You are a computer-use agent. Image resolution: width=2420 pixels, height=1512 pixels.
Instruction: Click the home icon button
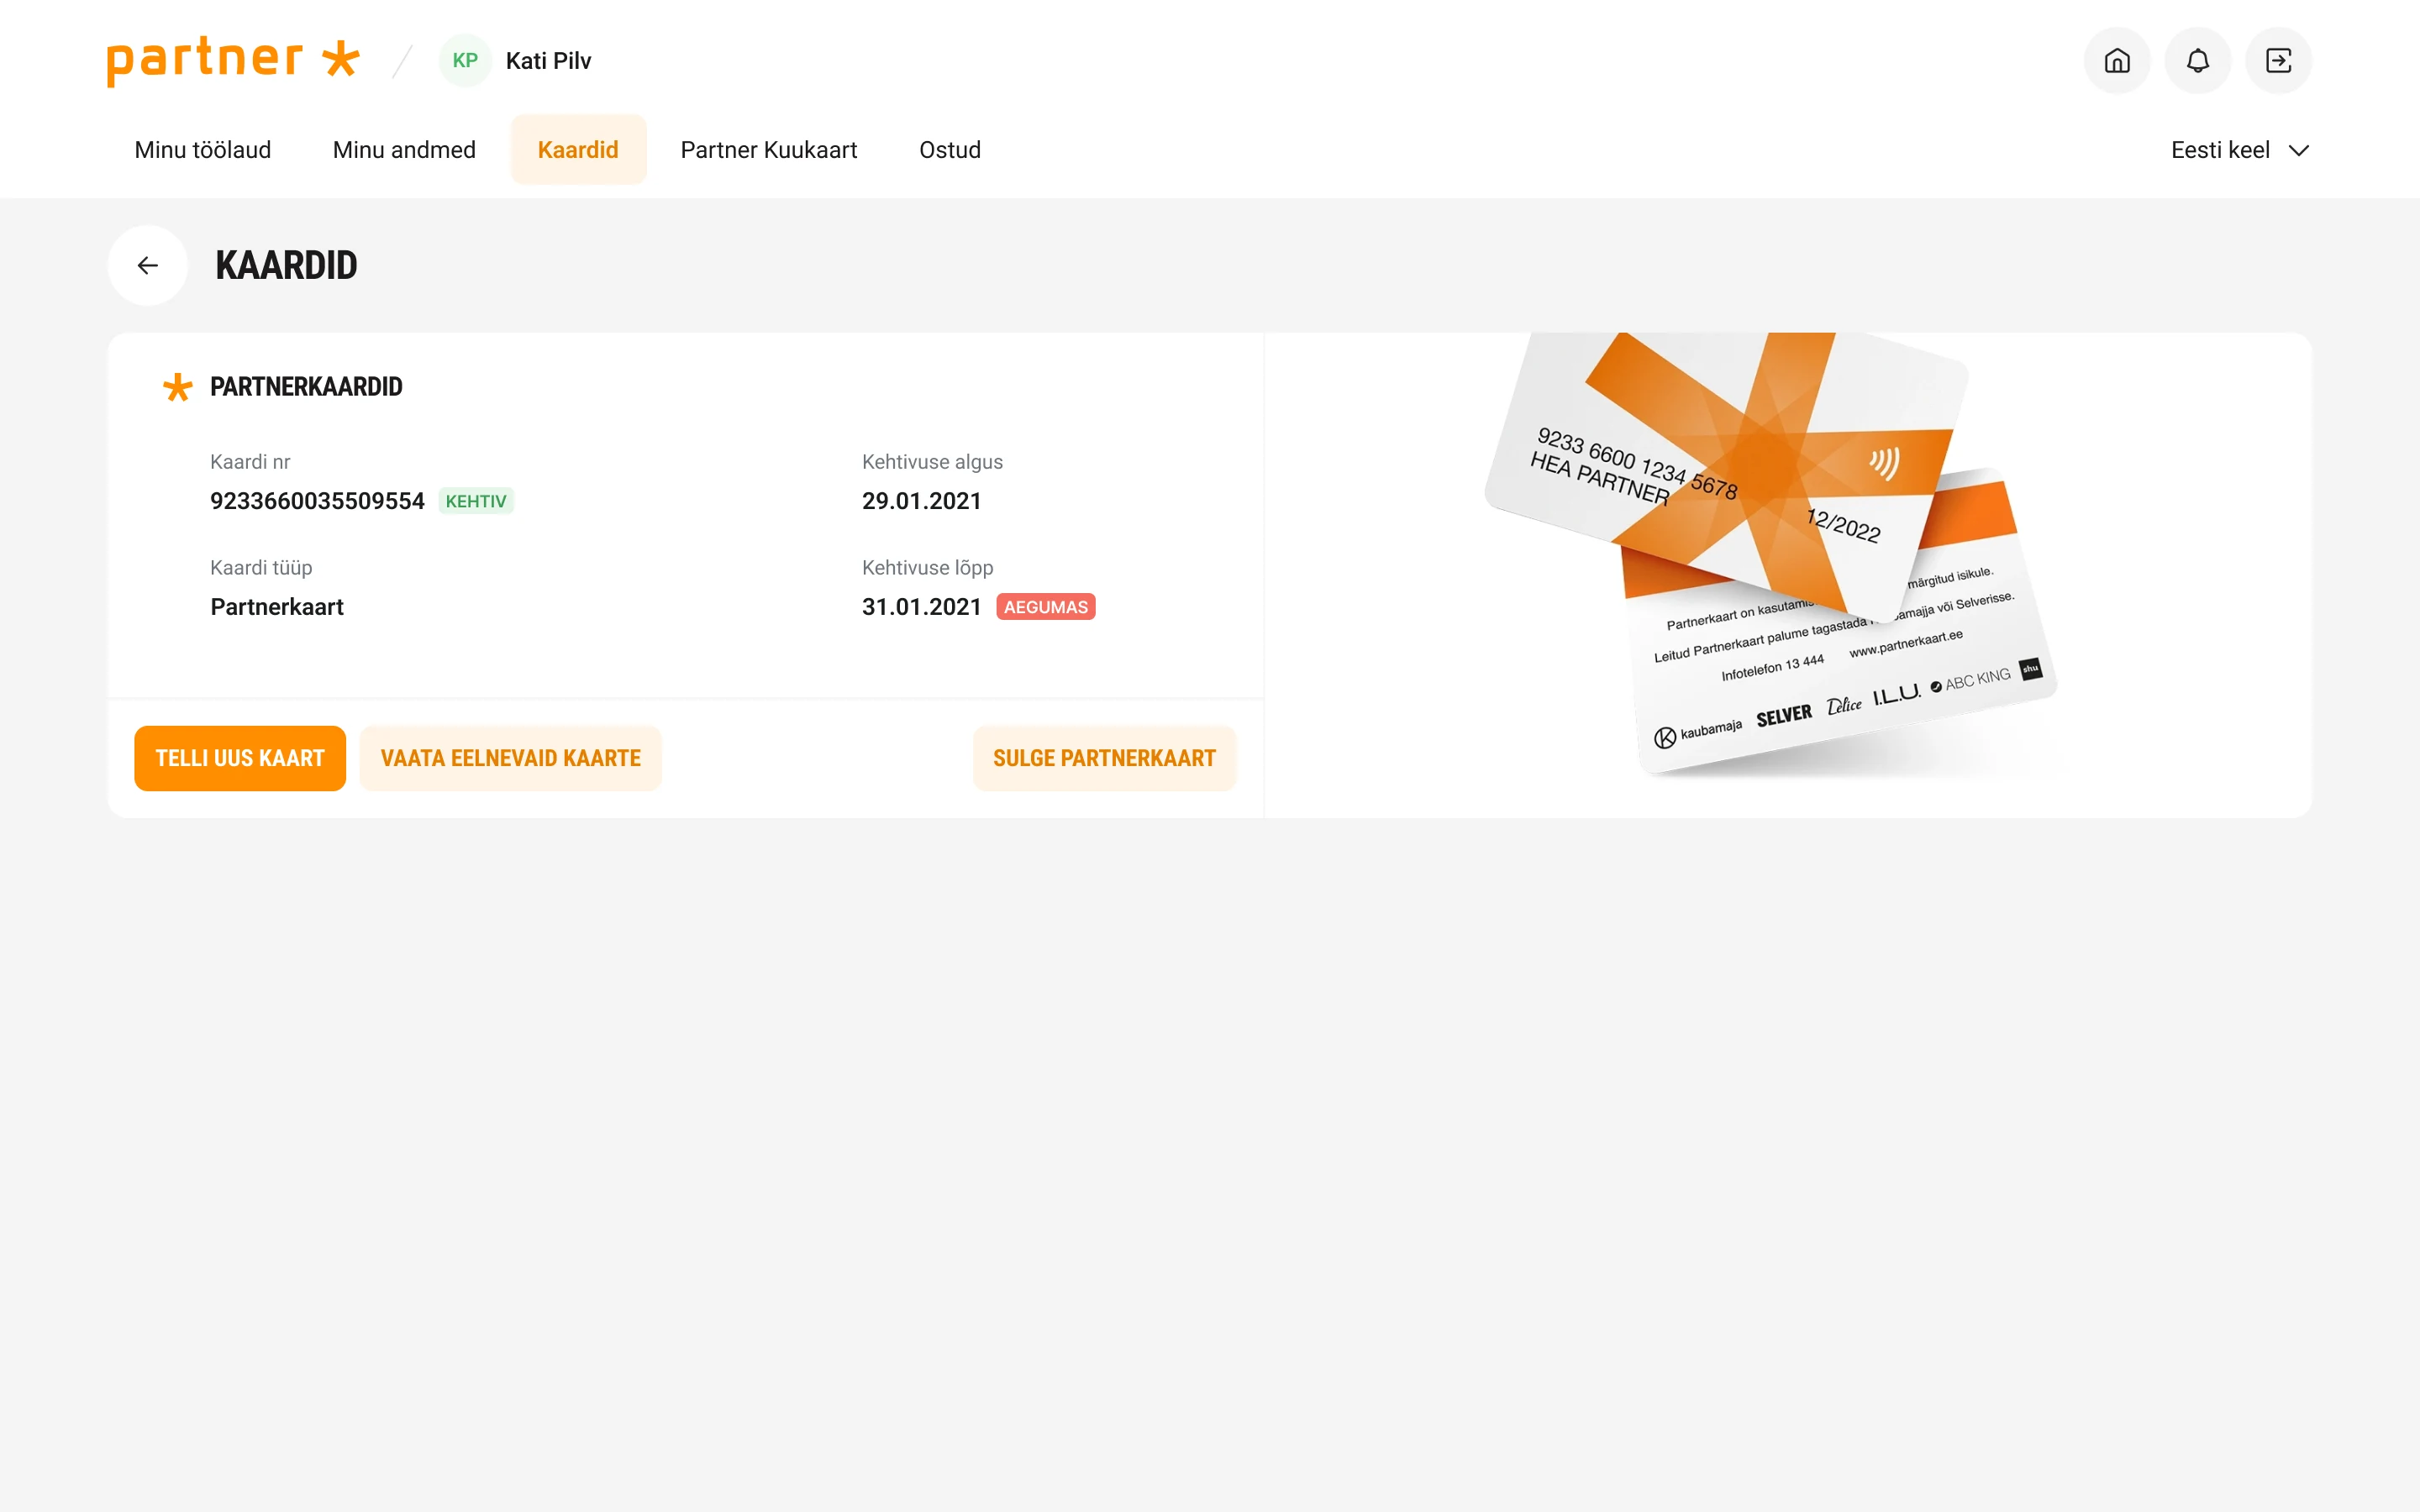pyautogui.click(x=2117, y=61)
